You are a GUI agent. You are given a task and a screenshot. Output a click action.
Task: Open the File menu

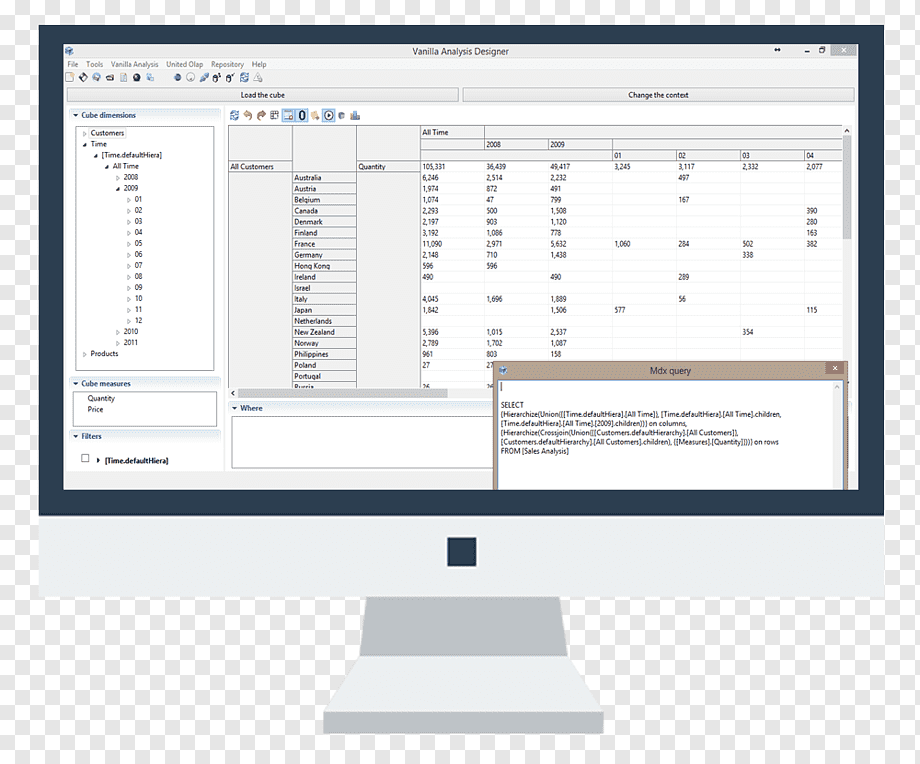(73, 65)
